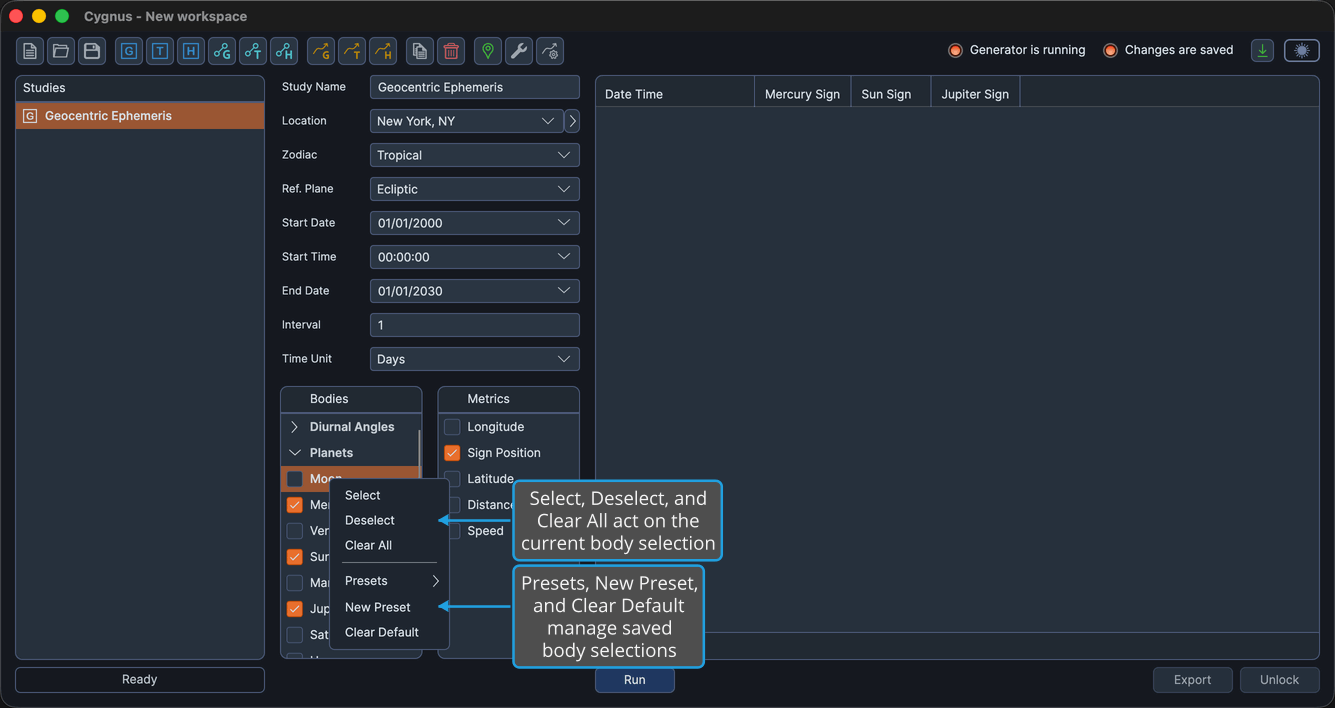Image resolution: width=1335 pixels, height=708 pixels.
Task: Click the Jupiter Sign column header
Action: [x=975, y=94]
